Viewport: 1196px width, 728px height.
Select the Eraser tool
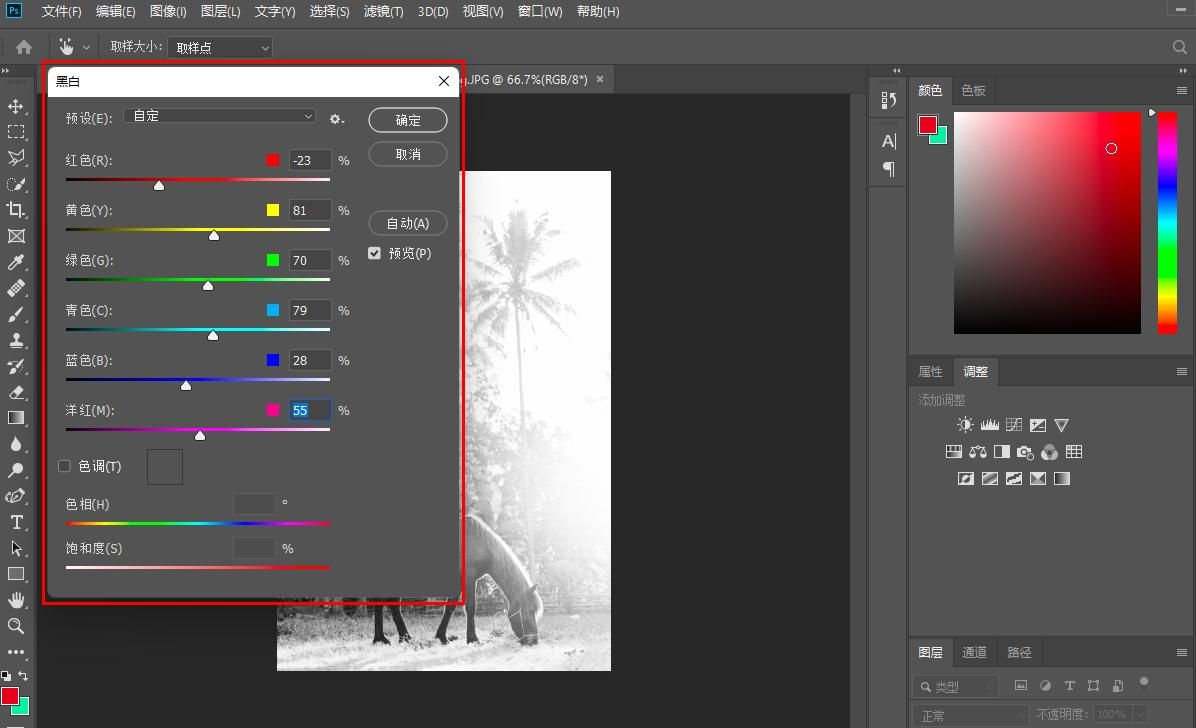(x=16, y=392)
